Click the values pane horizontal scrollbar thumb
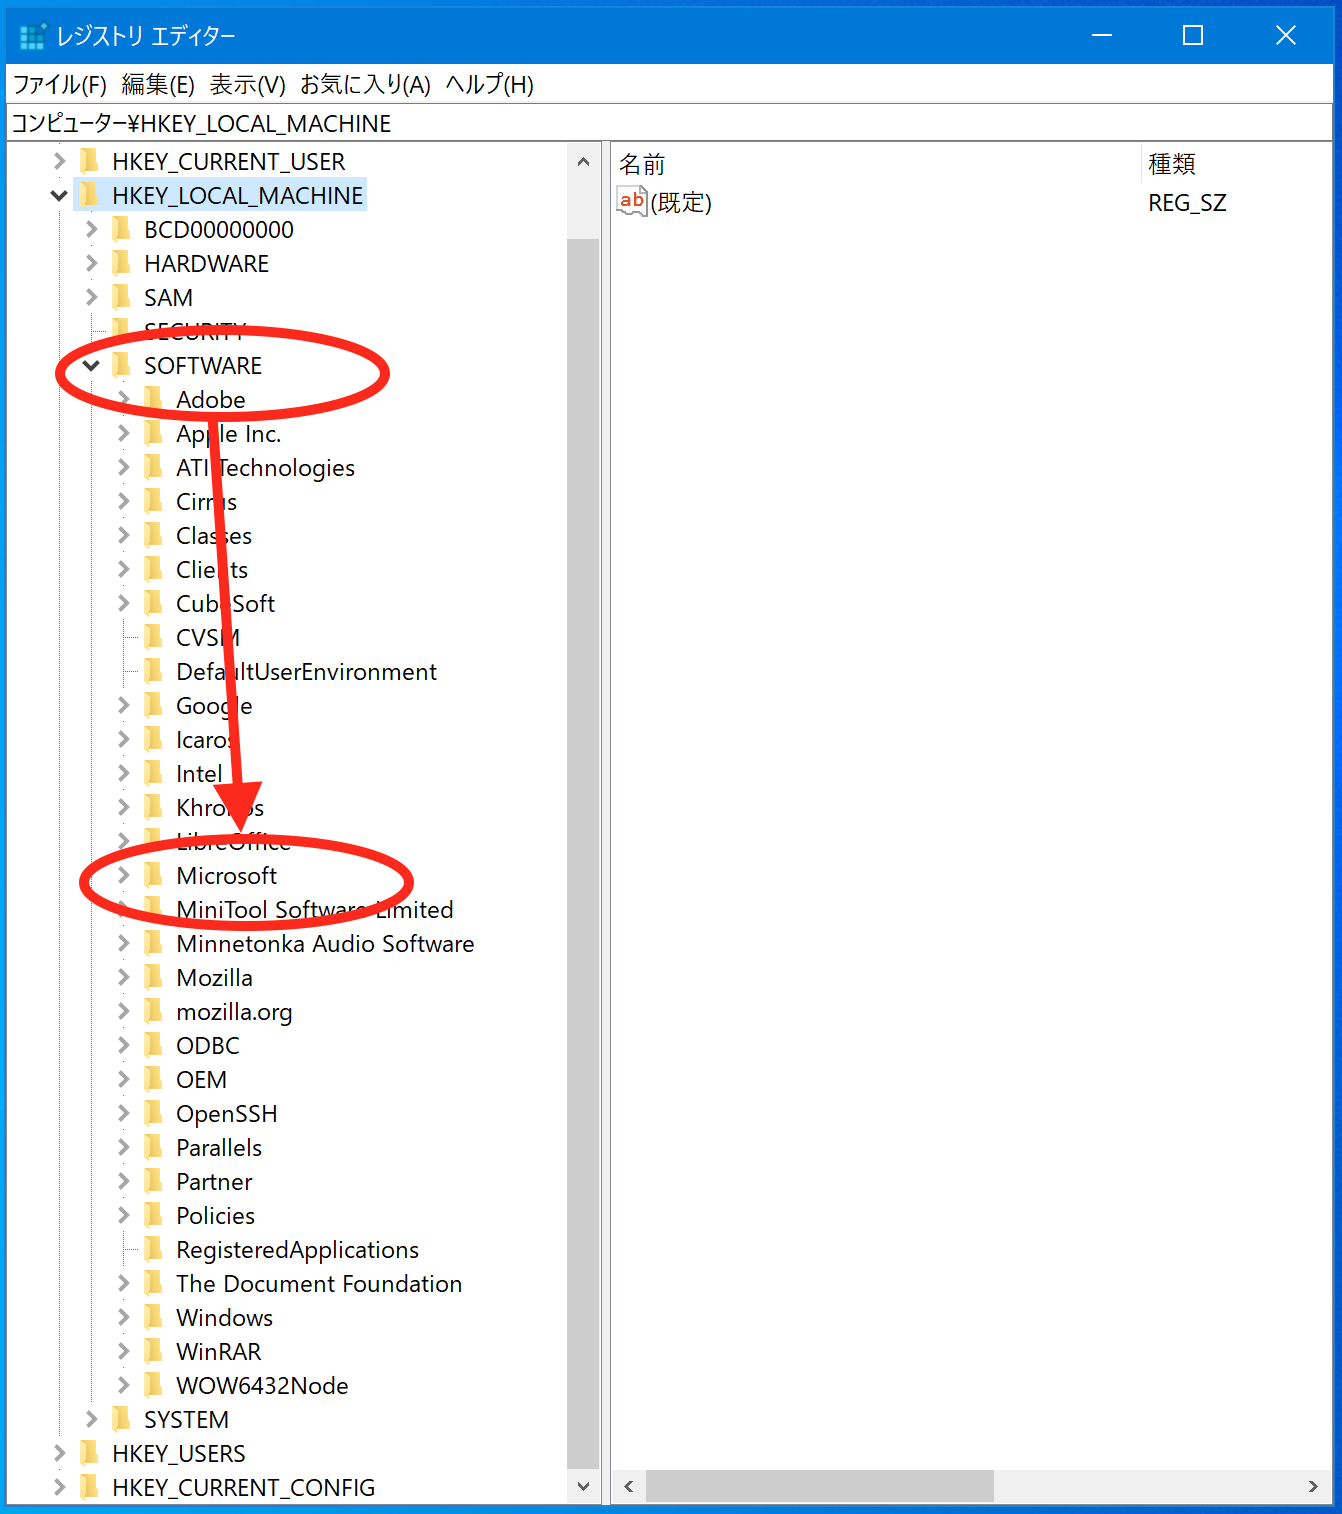This screenshot has height=1514, width=1342. [820, 1487]
